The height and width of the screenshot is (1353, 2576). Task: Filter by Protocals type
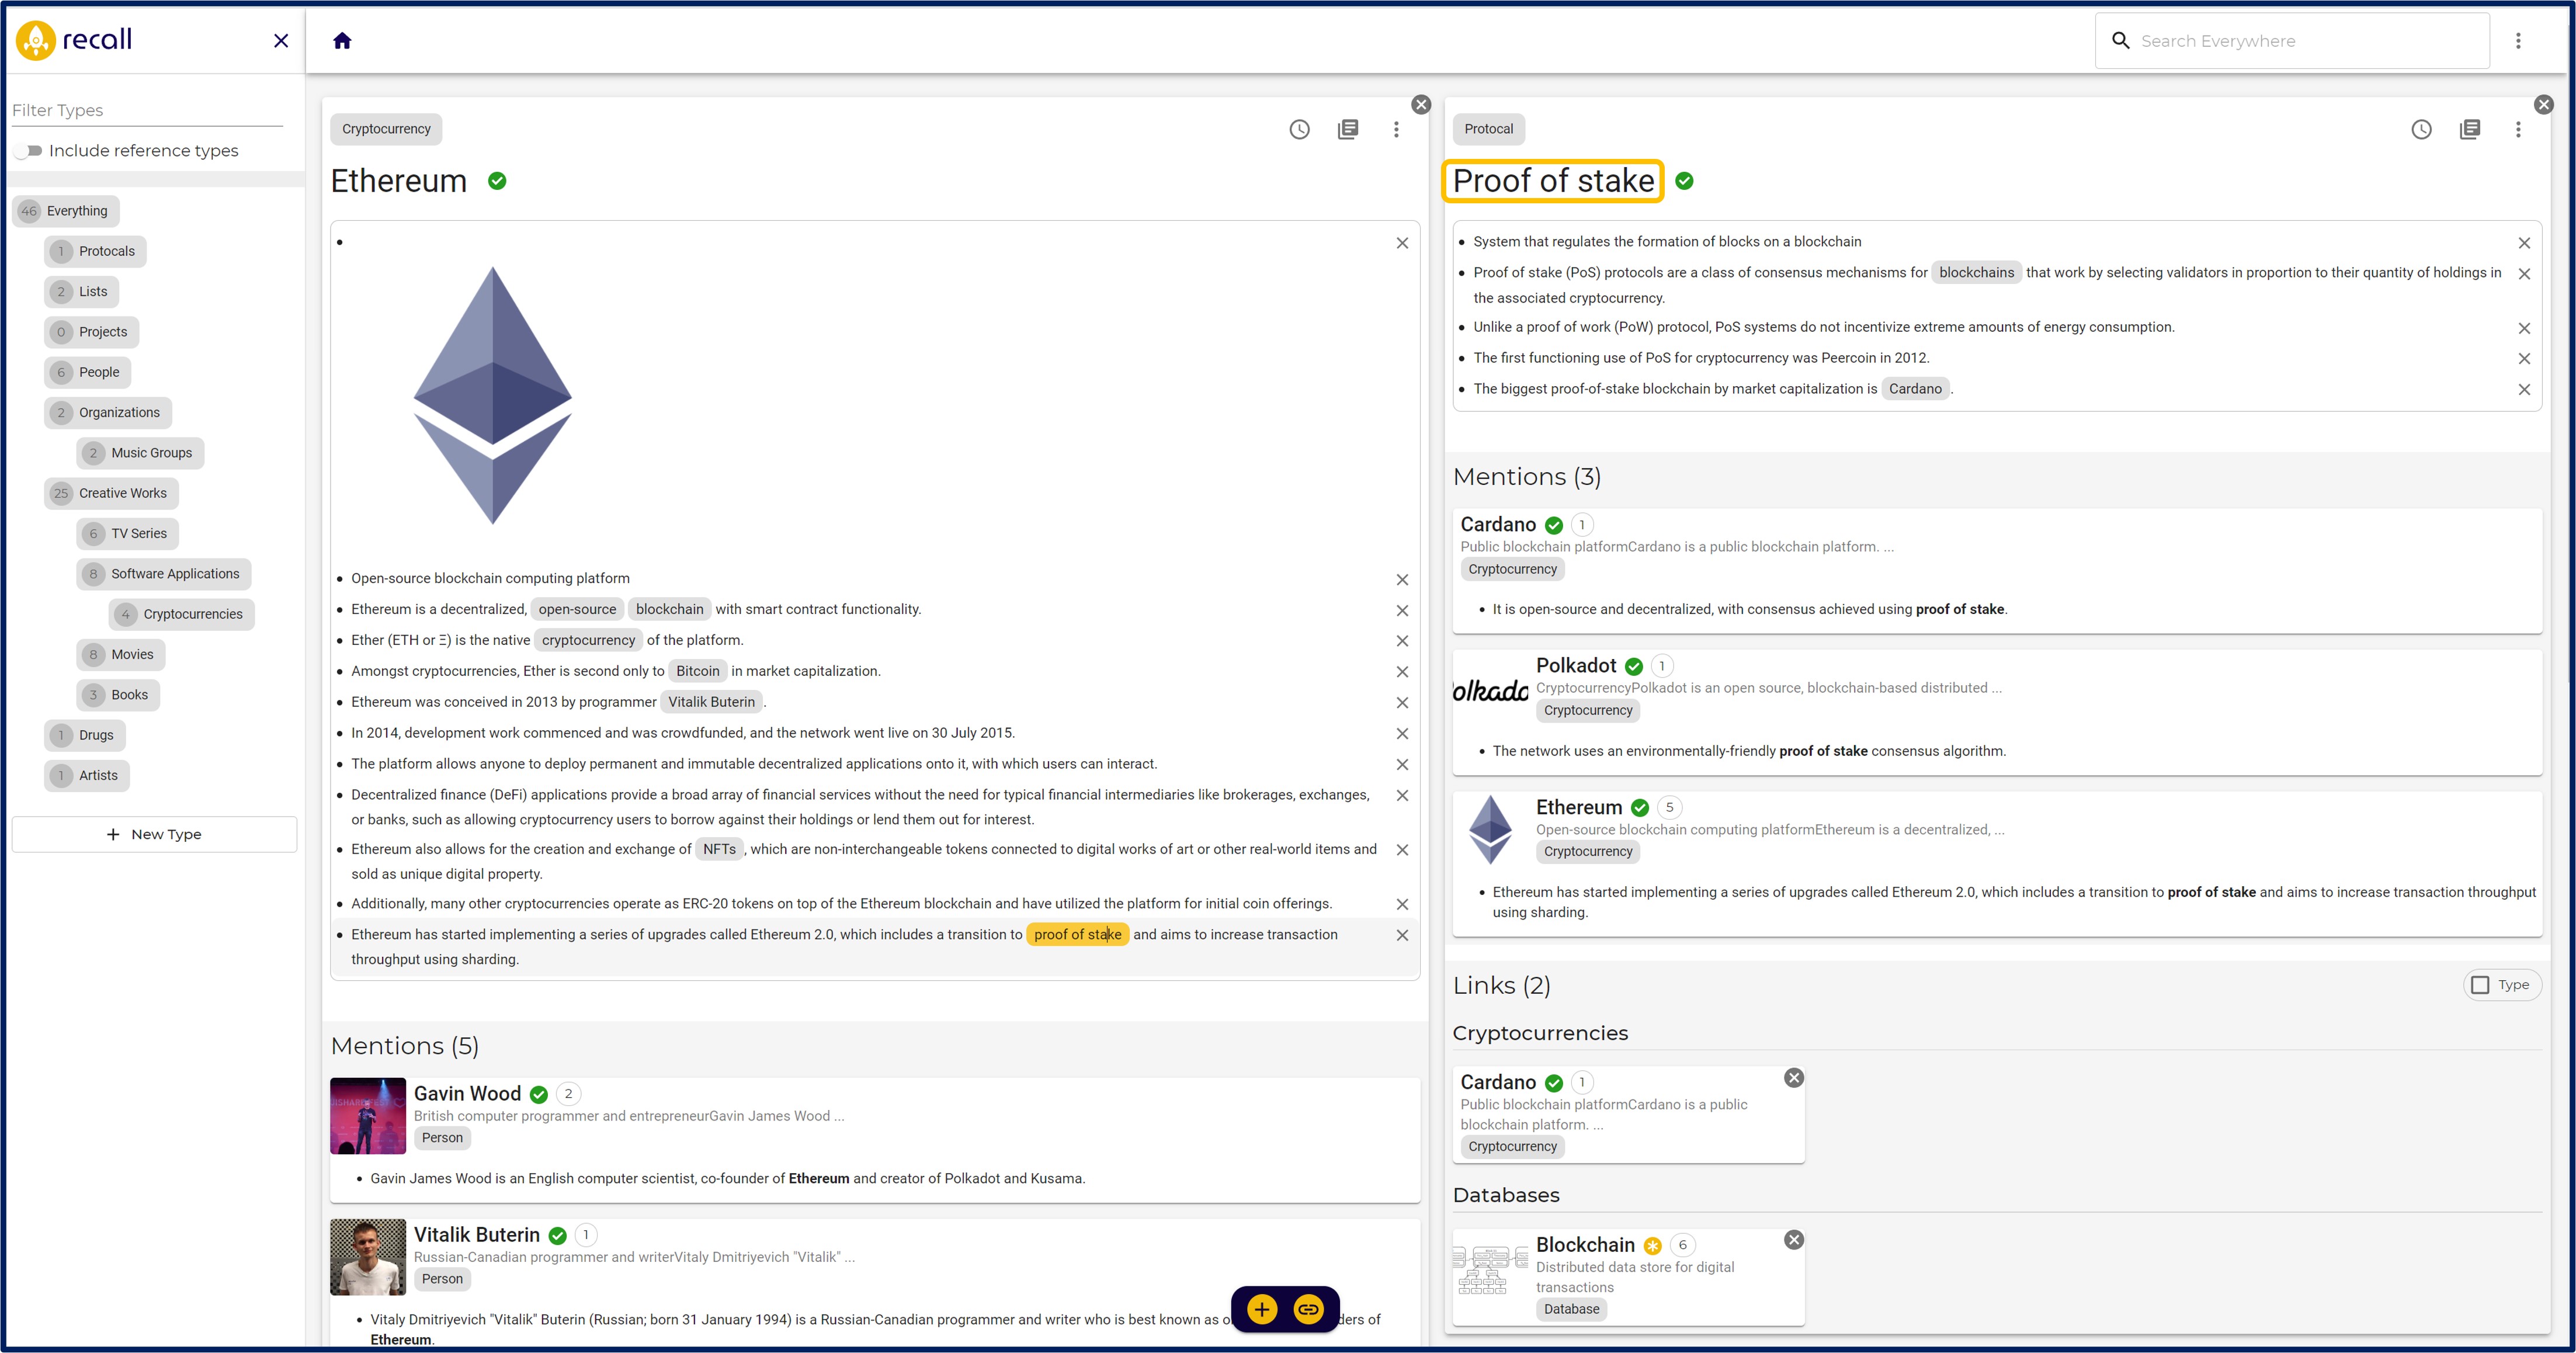click(x=95, y=251)
